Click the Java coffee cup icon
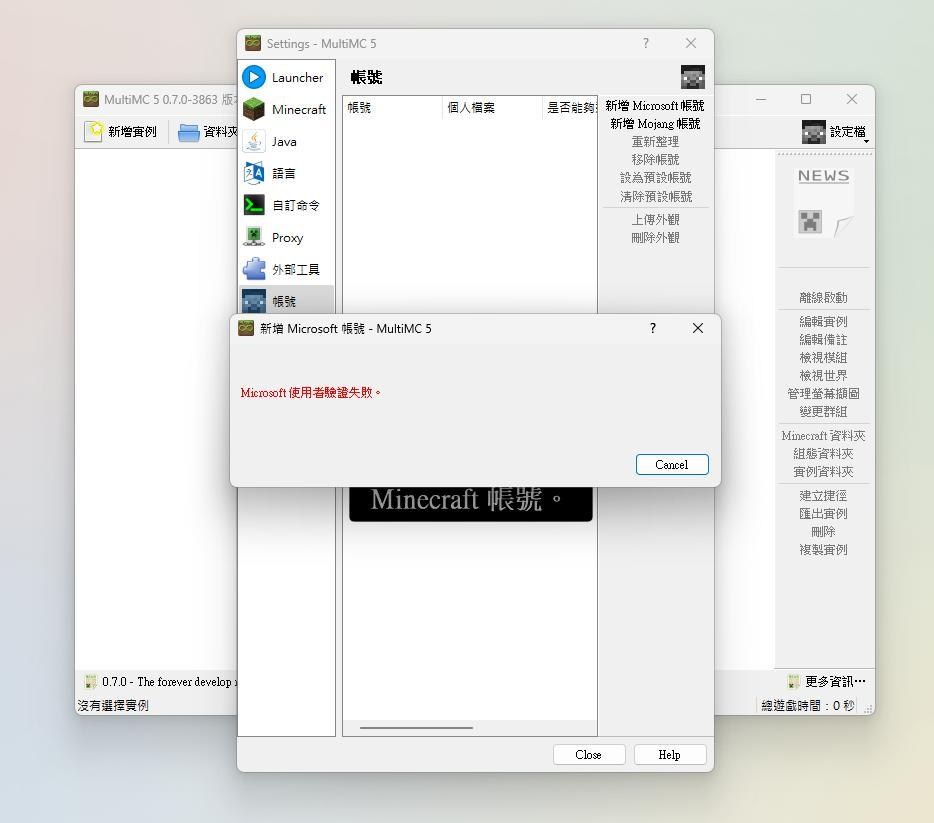Screen dimensions: 934x823 [254, 142]
